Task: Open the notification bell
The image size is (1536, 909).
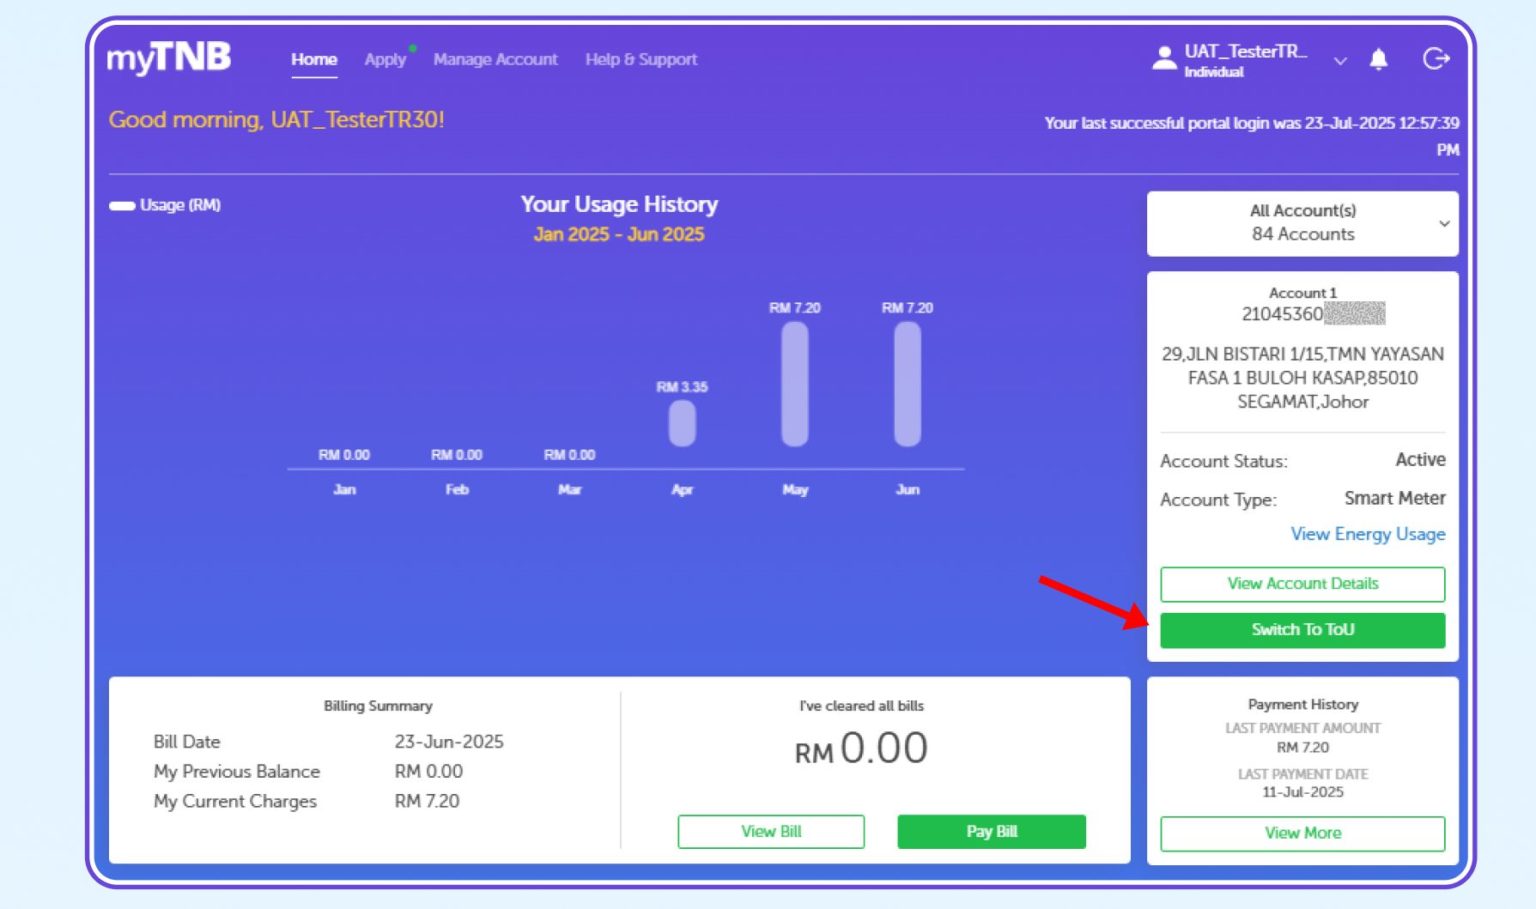Action: click(1377, 60)
